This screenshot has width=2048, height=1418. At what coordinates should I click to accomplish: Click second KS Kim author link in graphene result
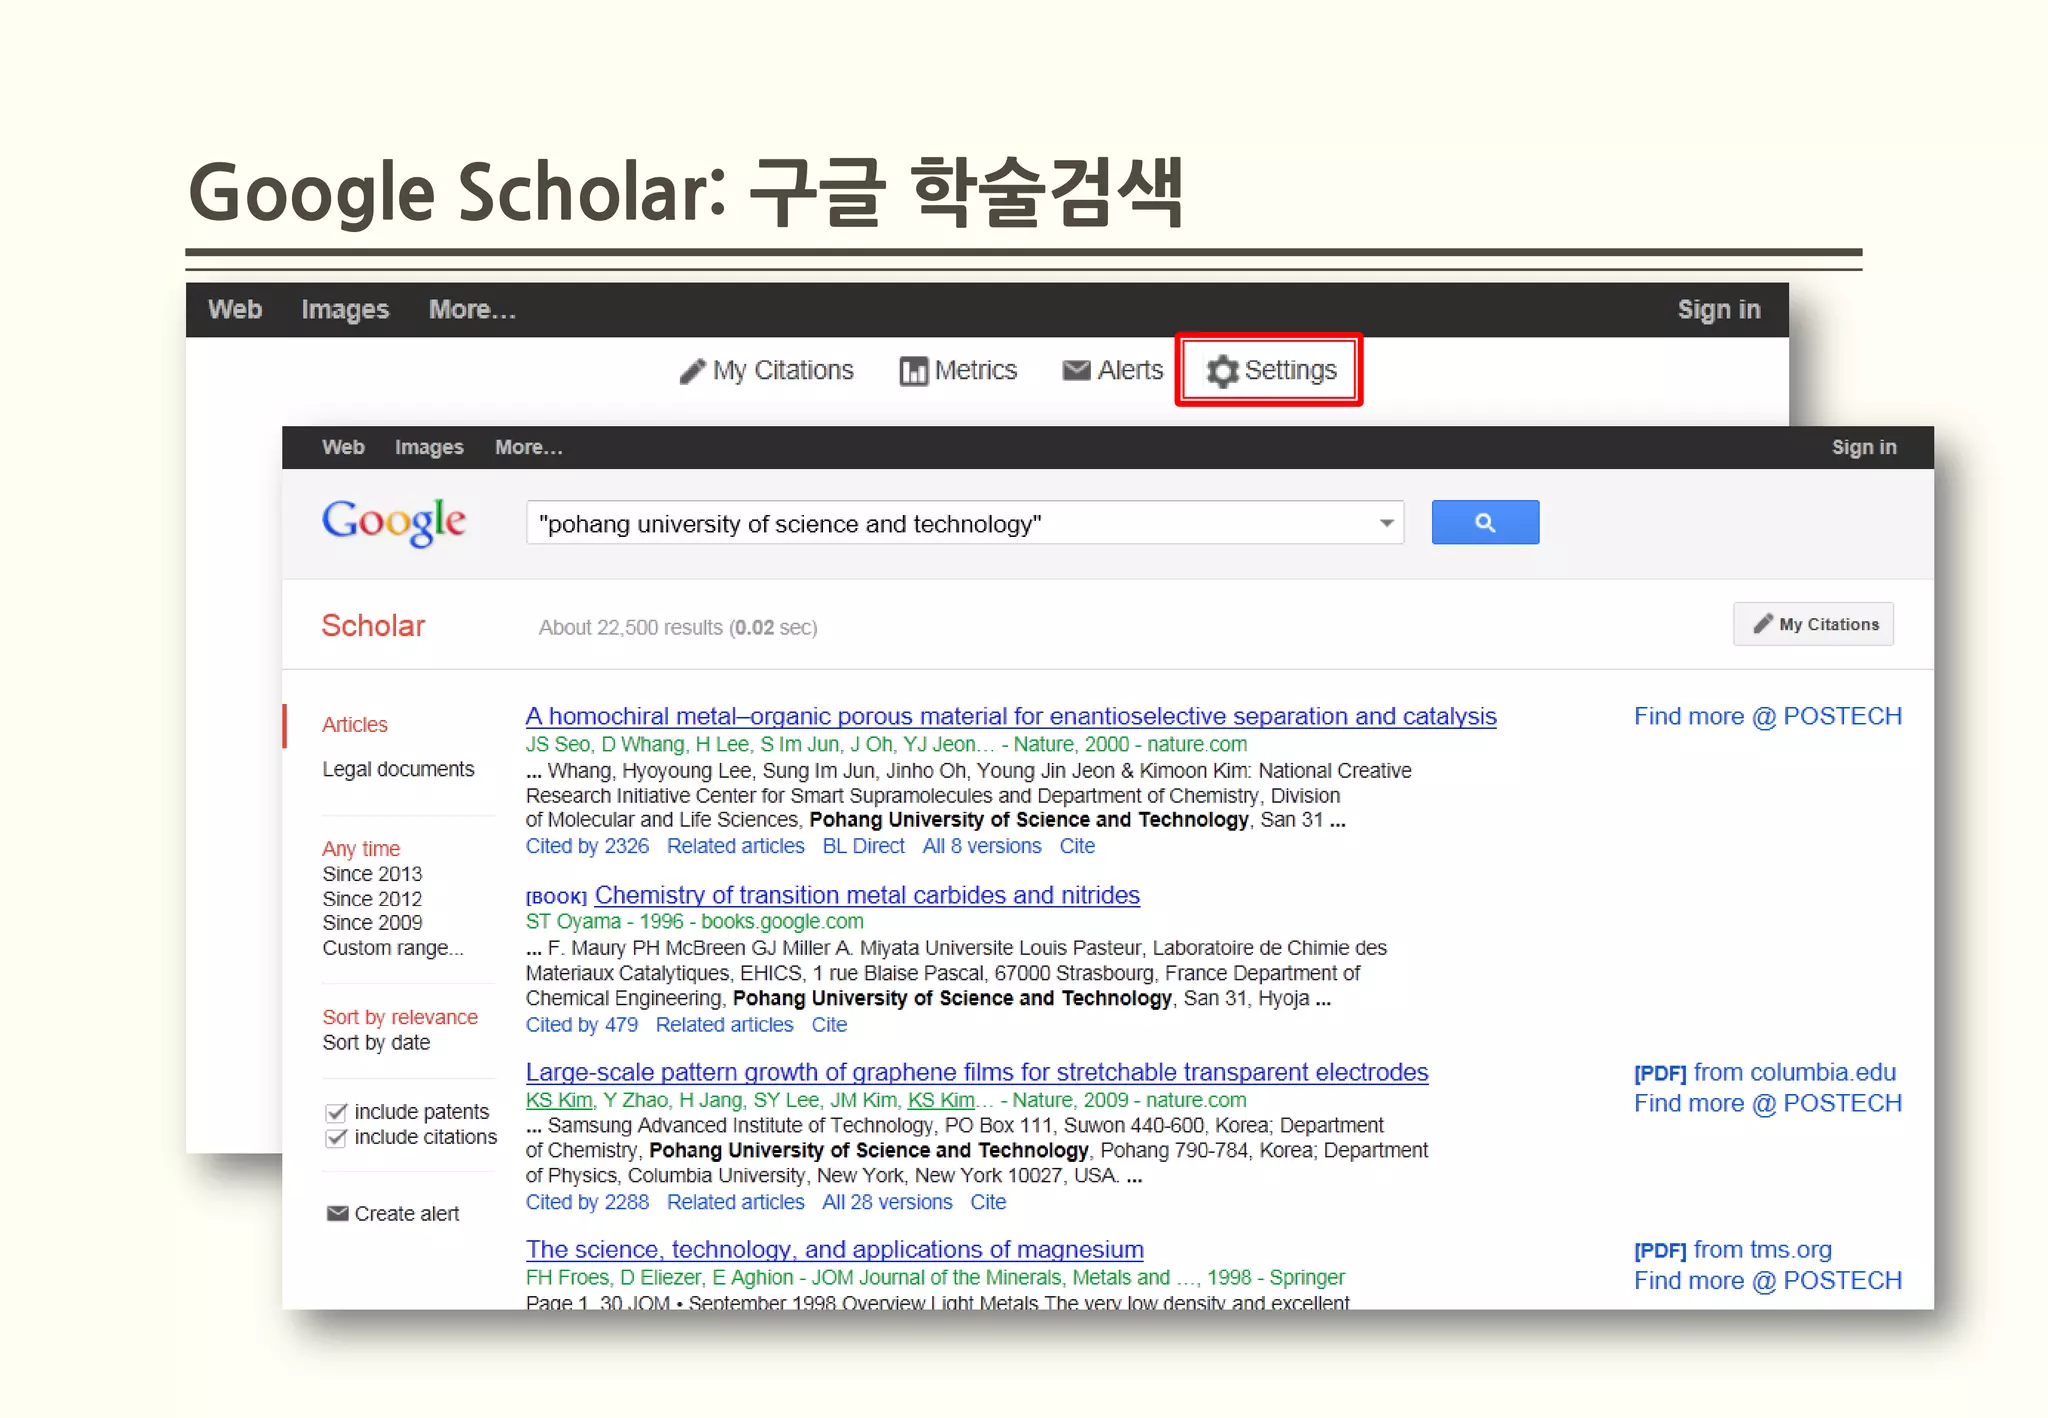(x=941, y=1100)
